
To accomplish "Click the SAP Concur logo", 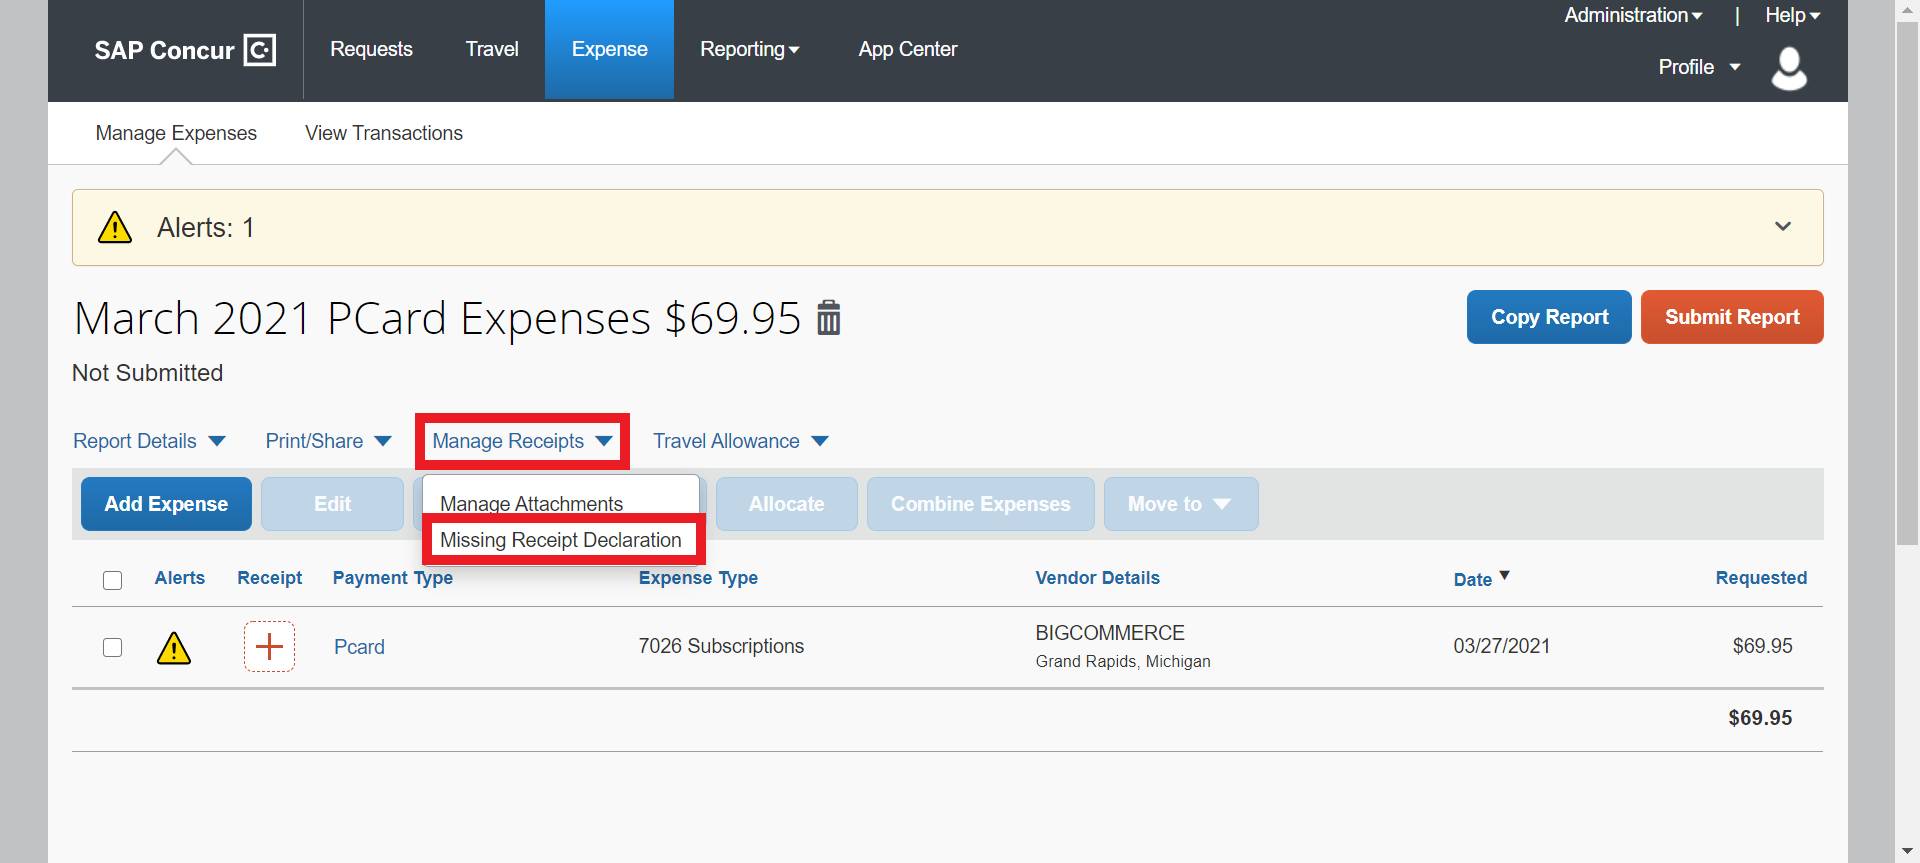I will point(185,50).
